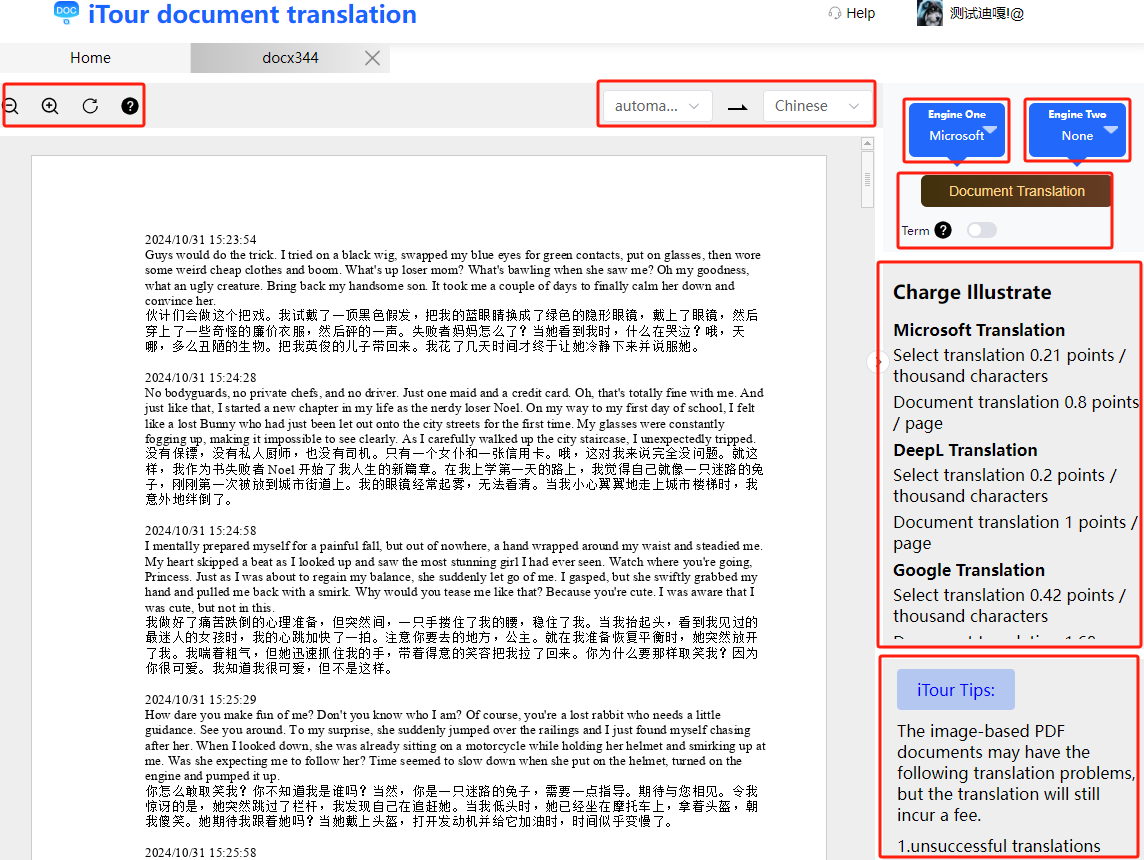Screen dimensions: 1144x860
Task: Click the timestamp 2024/10/31 15:24:58
Action: coord(201,531)
